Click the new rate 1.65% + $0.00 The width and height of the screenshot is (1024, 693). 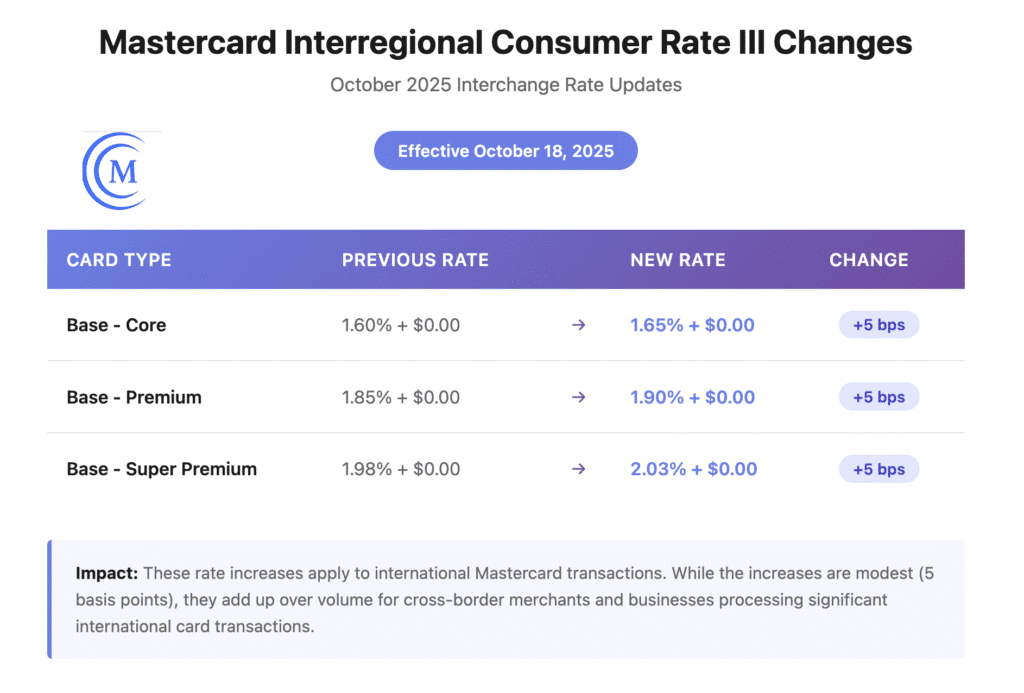coord(692,325)
